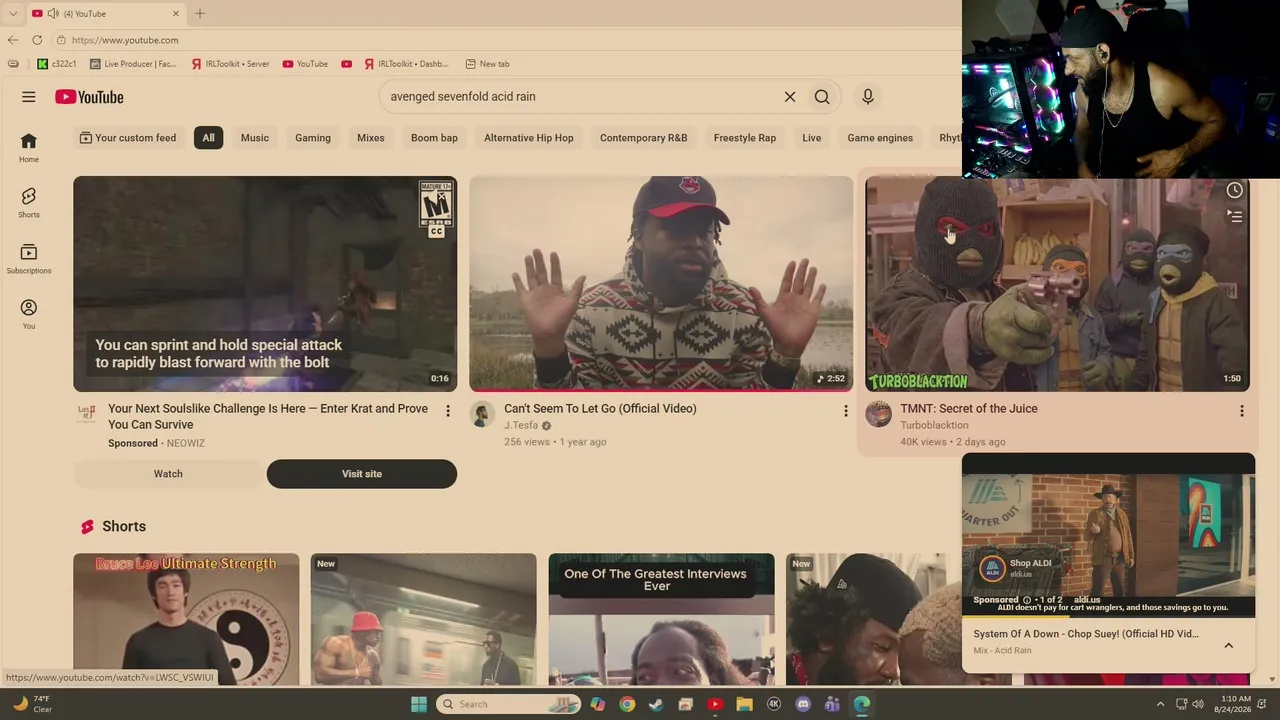This screenshot has width=1280, height=720.
Task: Filter feed by Gaming chip
Action: (x=313, y=138)
